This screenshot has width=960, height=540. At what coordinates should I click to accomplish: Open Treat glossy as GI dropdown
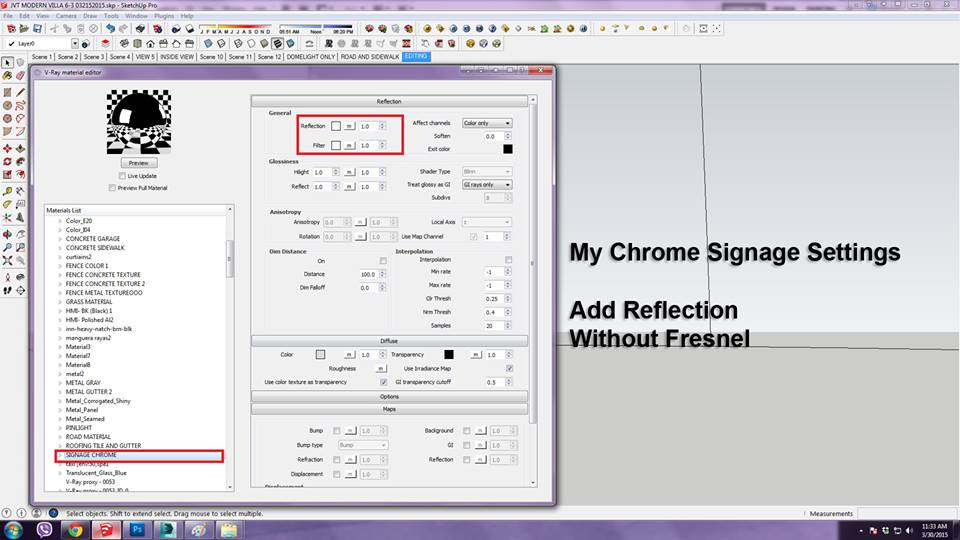pos(487,184)
